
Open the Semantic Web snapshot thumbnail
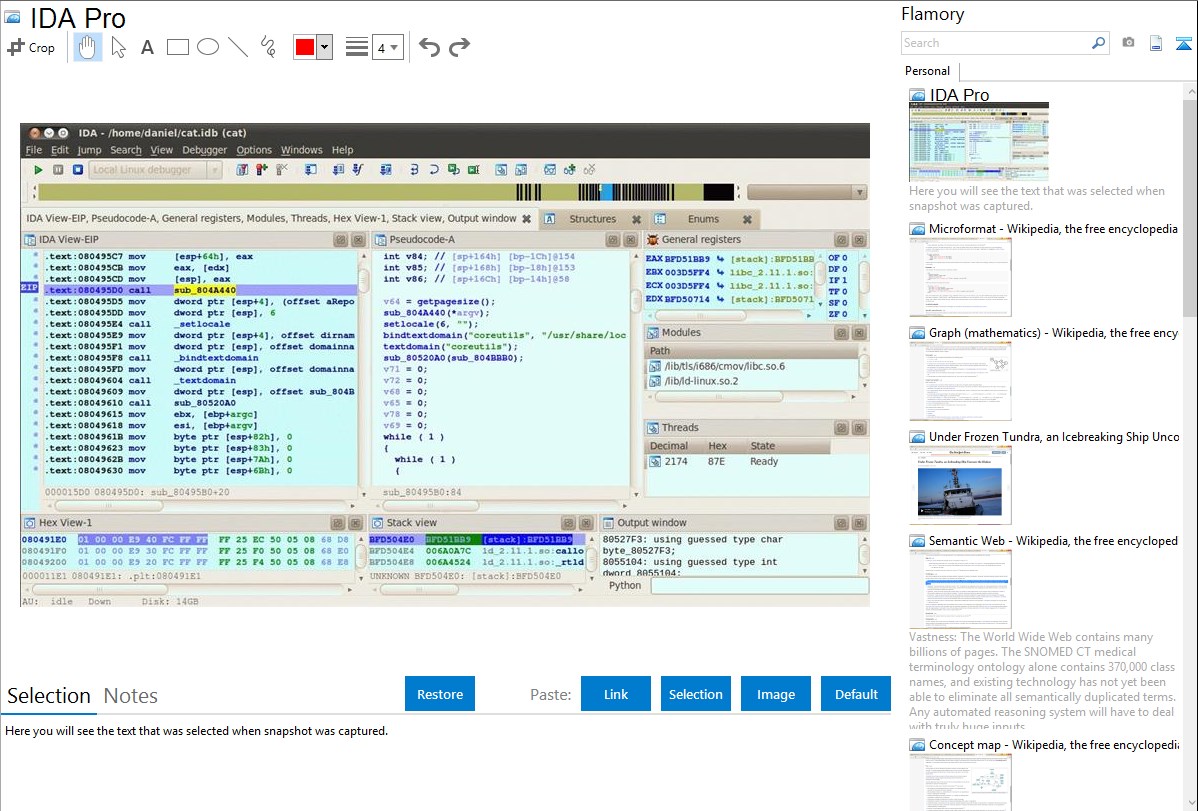[x=960, y=589]
